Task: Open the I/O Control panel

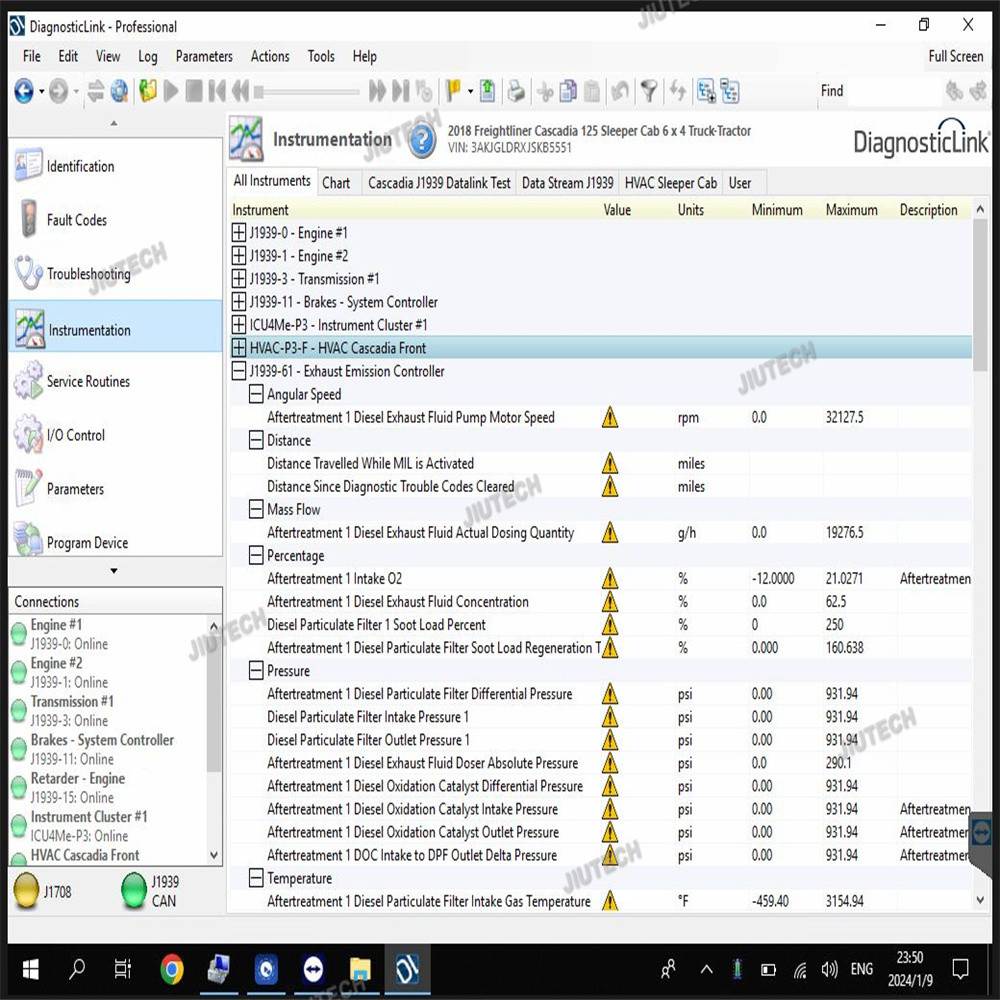Action: tap(76, 435)
